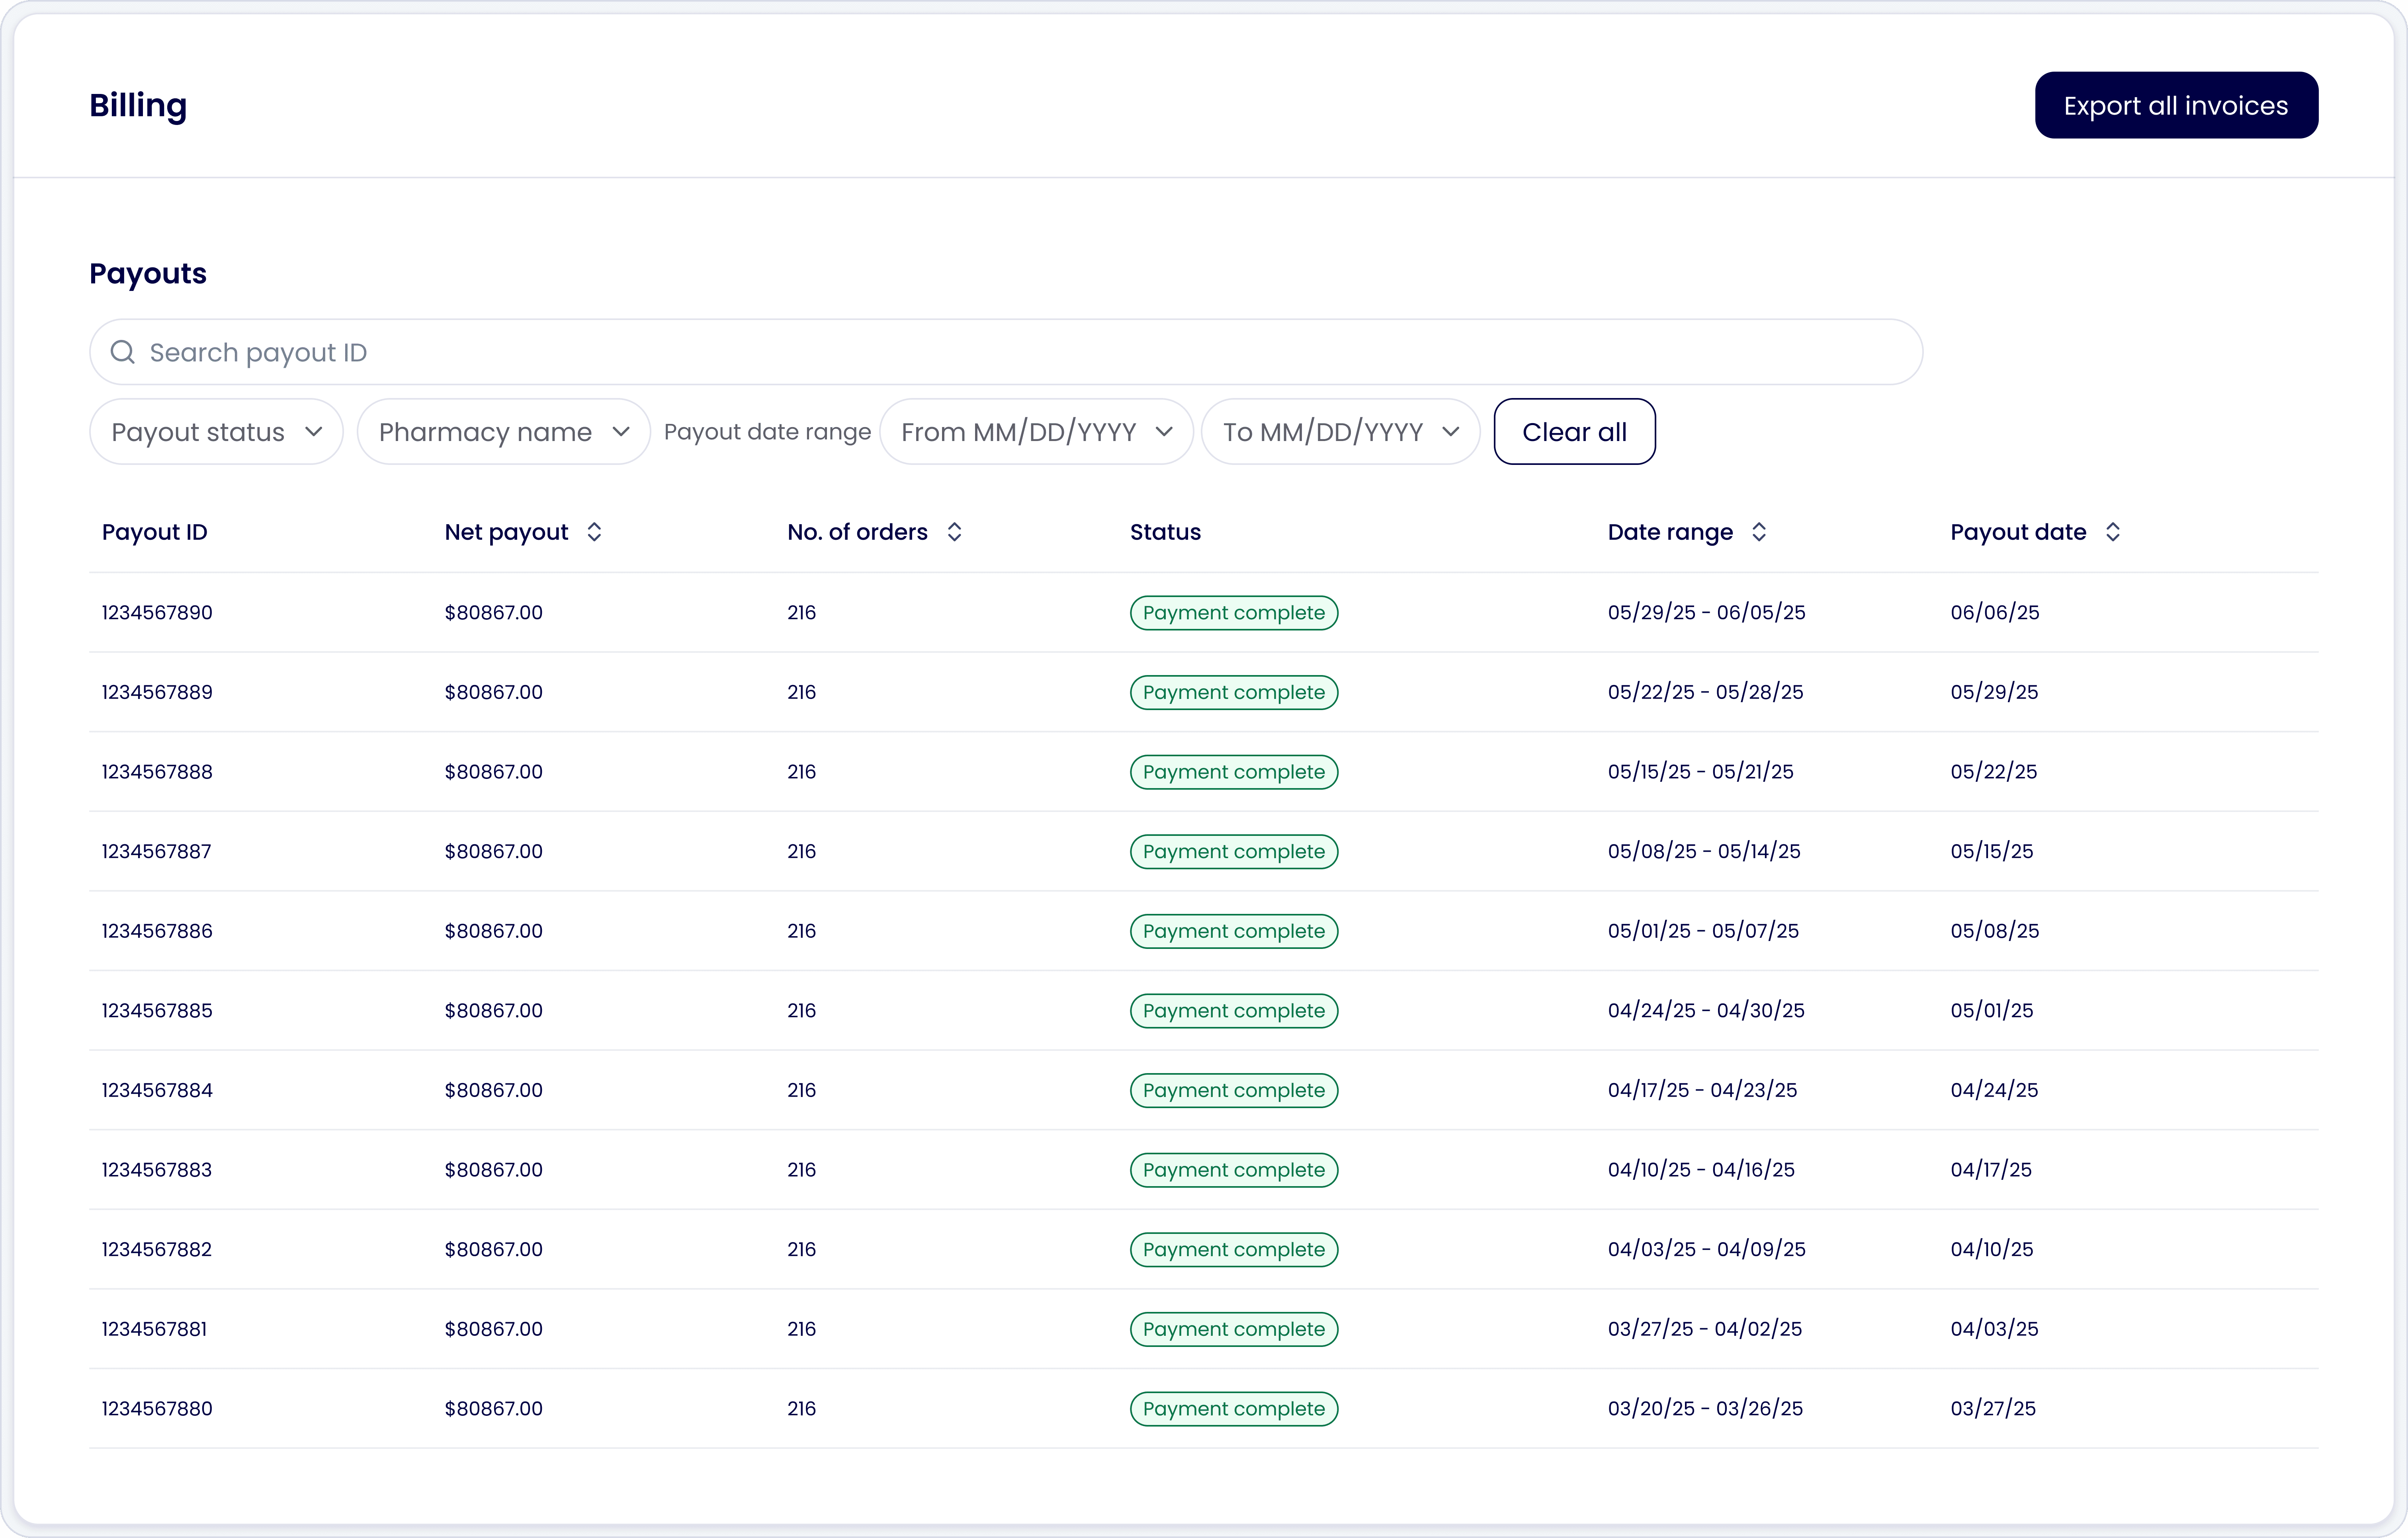Click date range 04/17/25 - 04/23/25
The height and width of the screenshot is (1538, 2408).
(1702, 1090)
